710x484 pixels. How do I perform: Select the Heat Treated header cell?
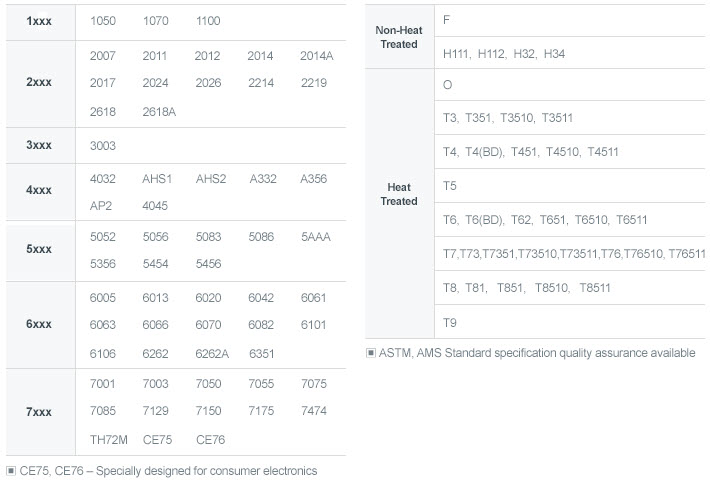pos(399,194)
